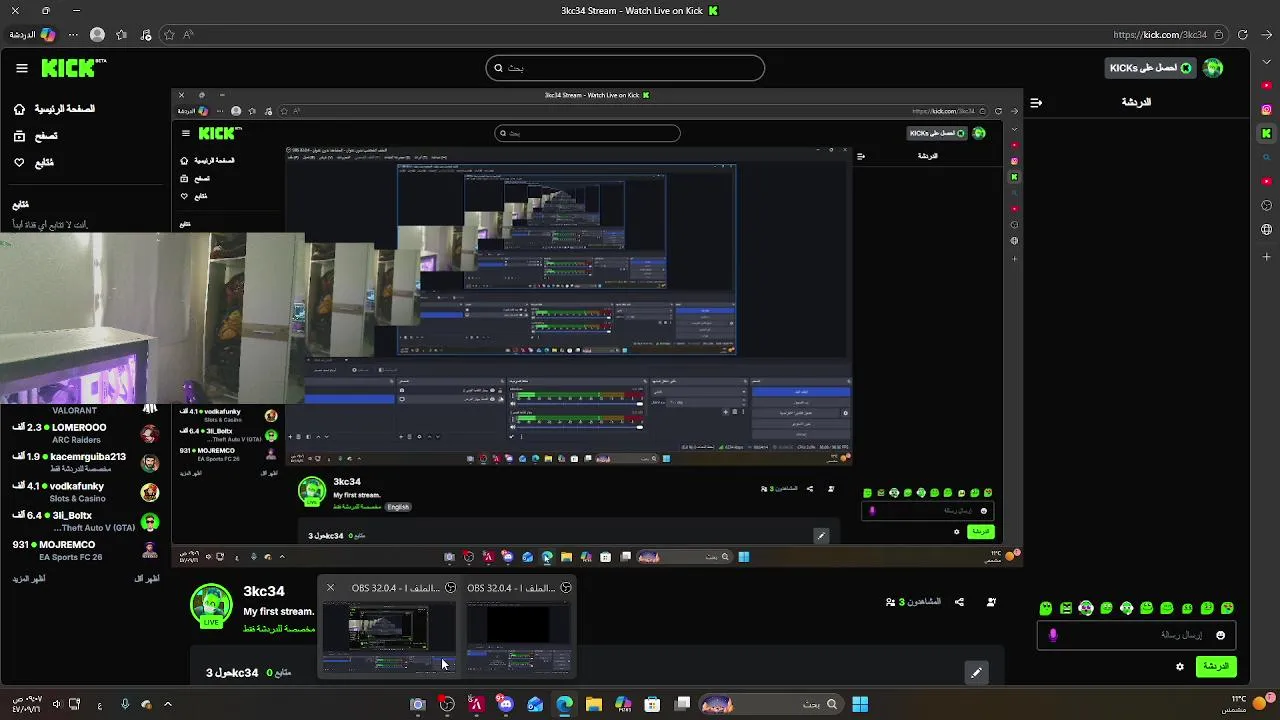Click the taskbar microphone tray icon
The height and width of the screenshot is (720, 1280).
pyautogui.click(x=125, y=704)
